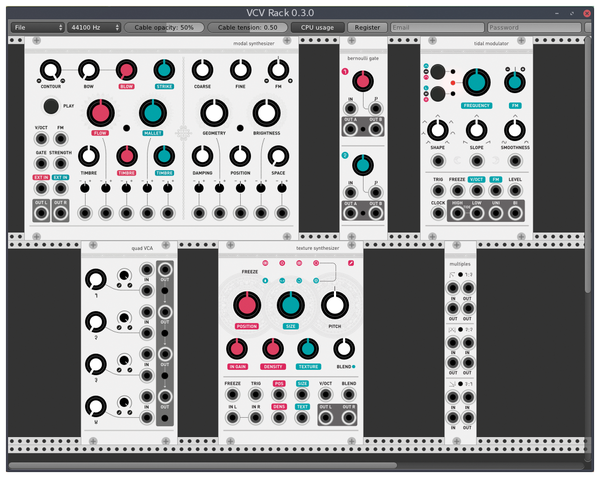This screenshot has height=478, width=600.
Task: Adjust the Cable opacity slider
Action: click(x=164, y=28)
